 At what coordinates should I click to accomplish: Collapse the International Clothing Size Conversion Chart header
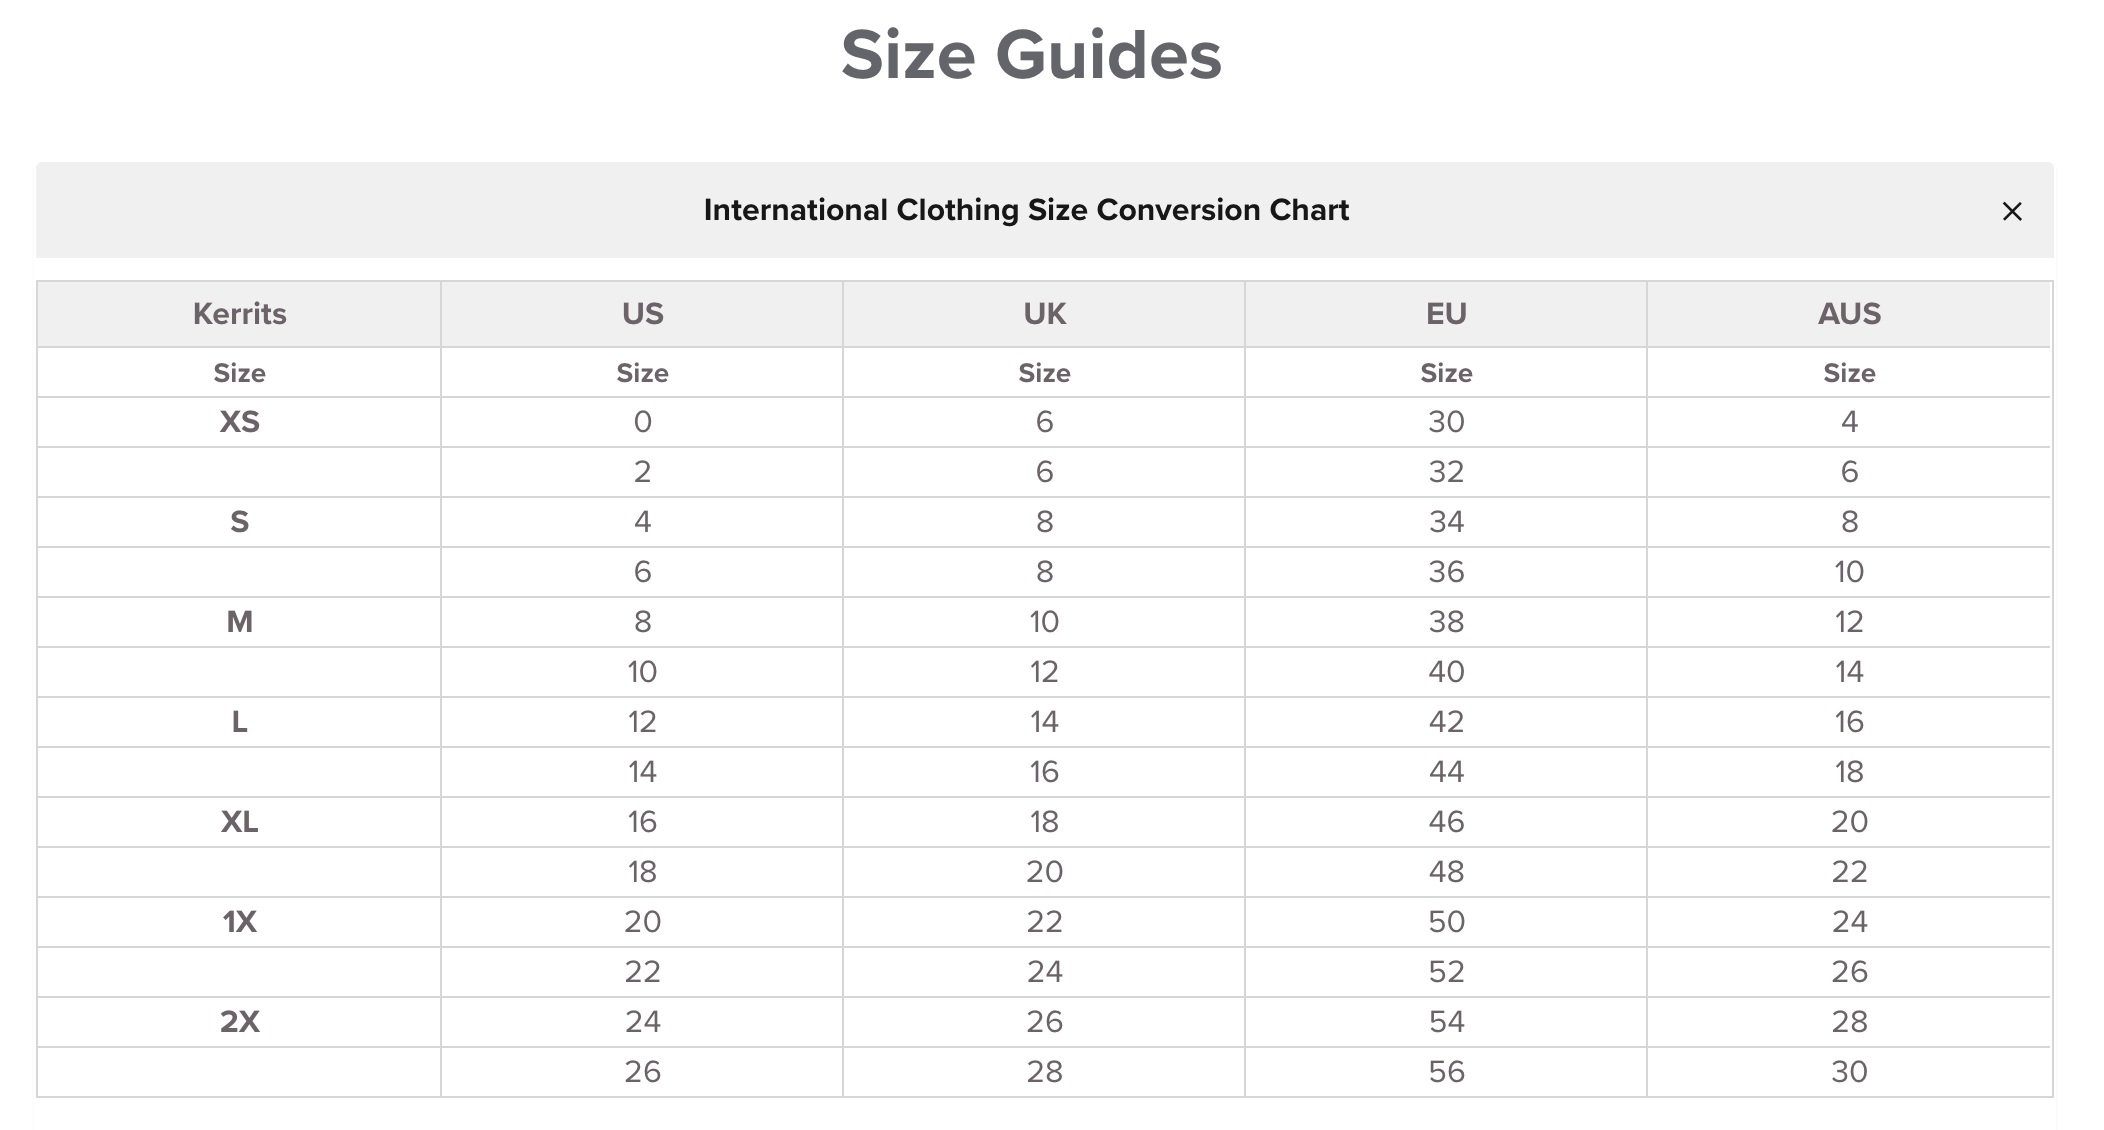[x=1045, y=210]
